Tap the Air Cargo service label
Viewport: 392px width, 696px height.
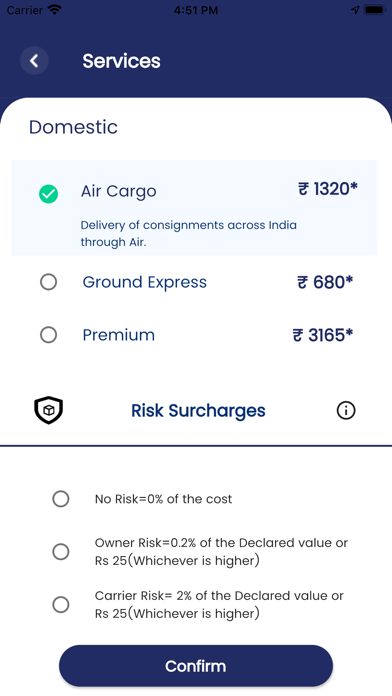click(119, 191)
